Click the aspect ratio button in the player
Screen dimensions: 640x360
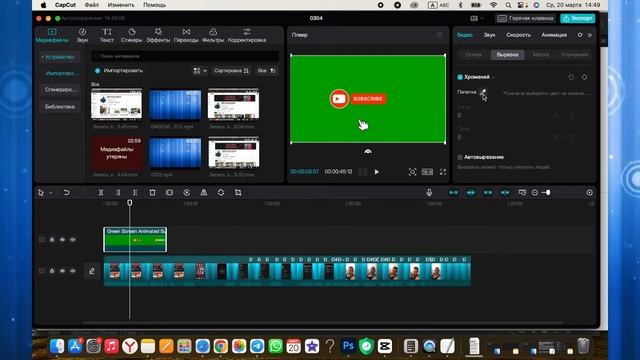[427, 172]
